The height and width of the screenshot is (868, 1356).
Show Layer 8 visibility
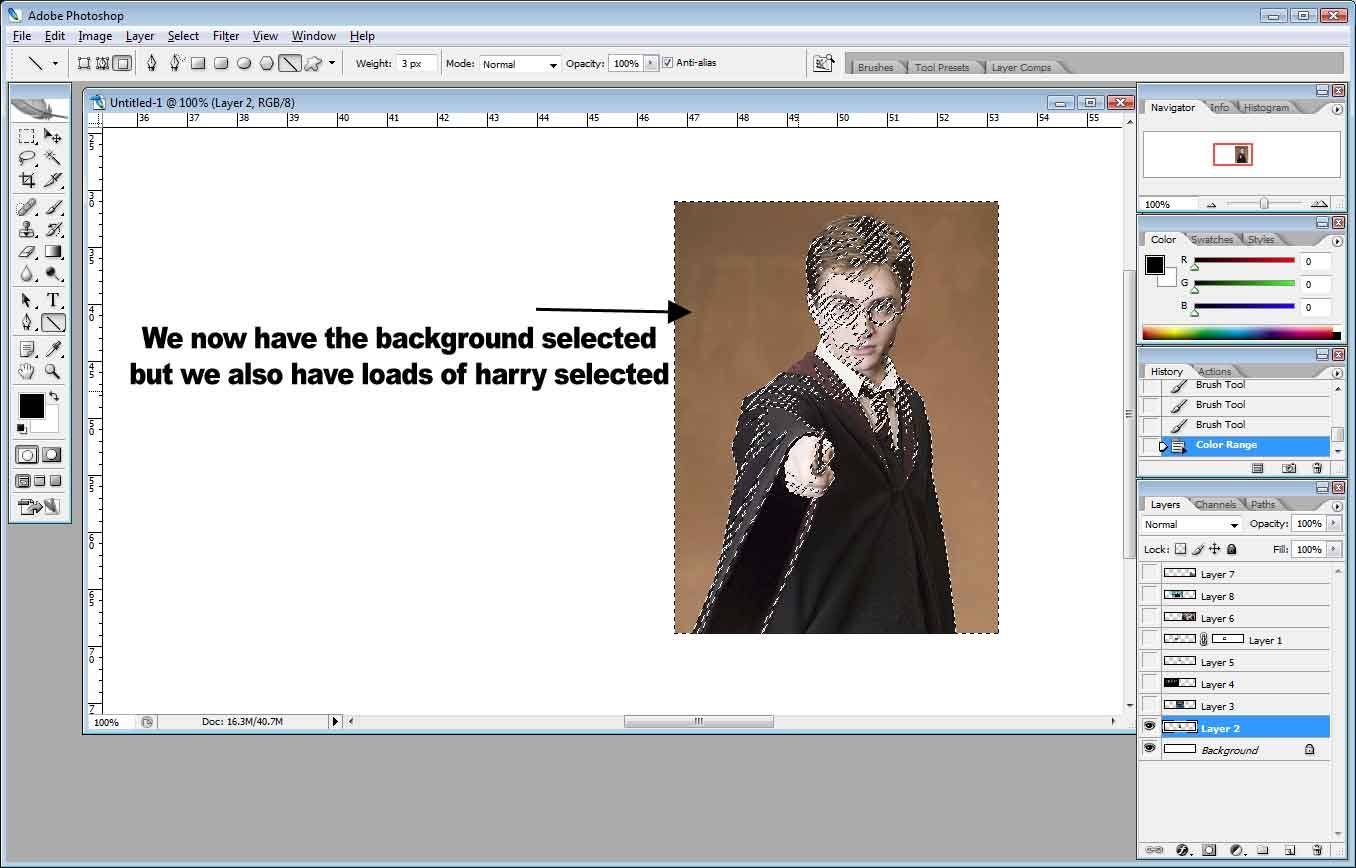[1150, 596]
